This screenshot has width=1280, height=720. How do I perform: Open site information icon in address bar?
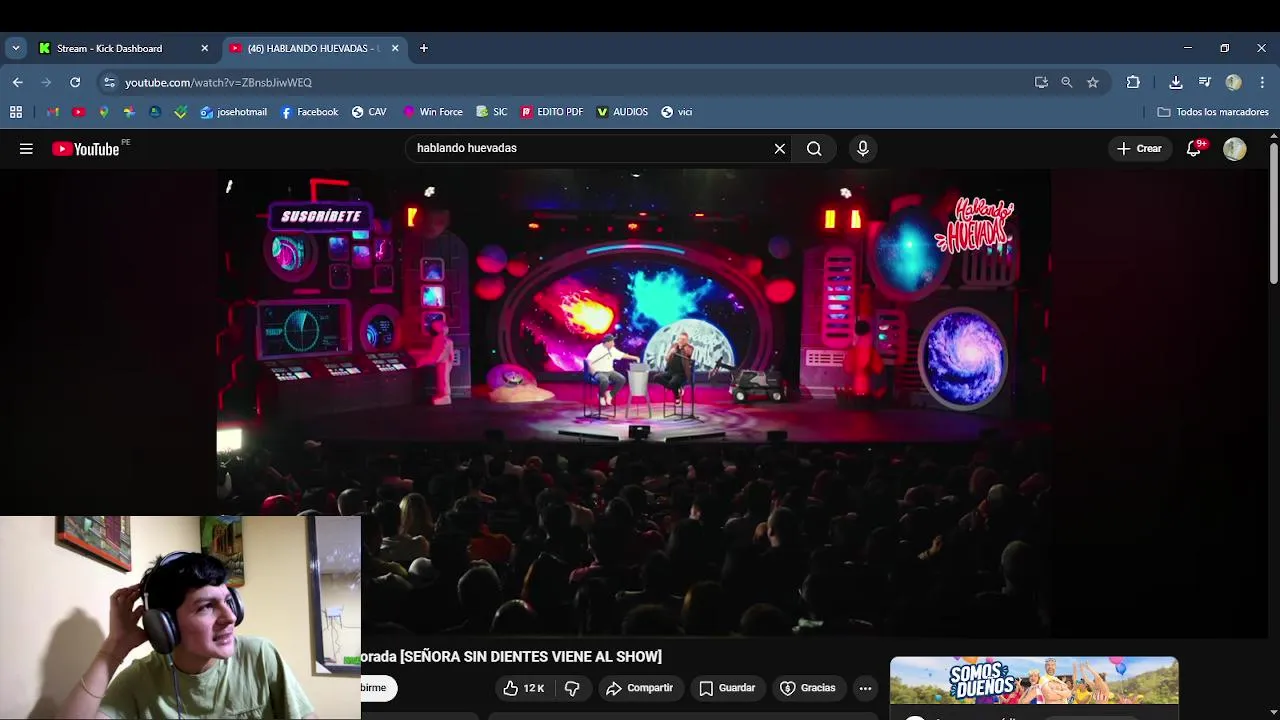[x=109, y=82]
